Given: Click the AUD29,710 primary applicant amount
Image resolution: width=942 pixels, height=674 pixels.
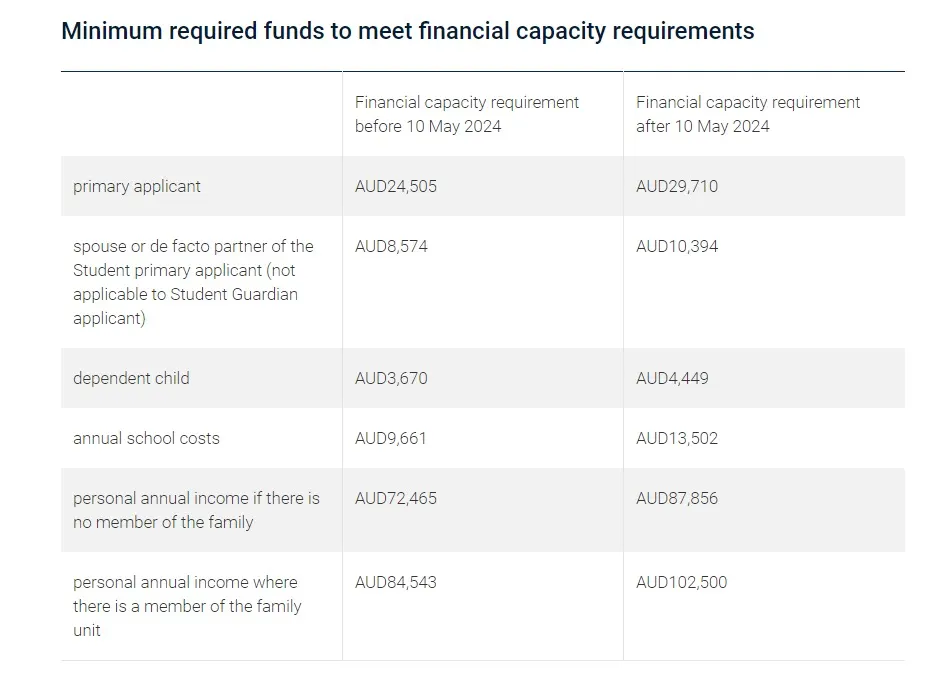Looking at the screenshot, I should (x=677, y=186).
